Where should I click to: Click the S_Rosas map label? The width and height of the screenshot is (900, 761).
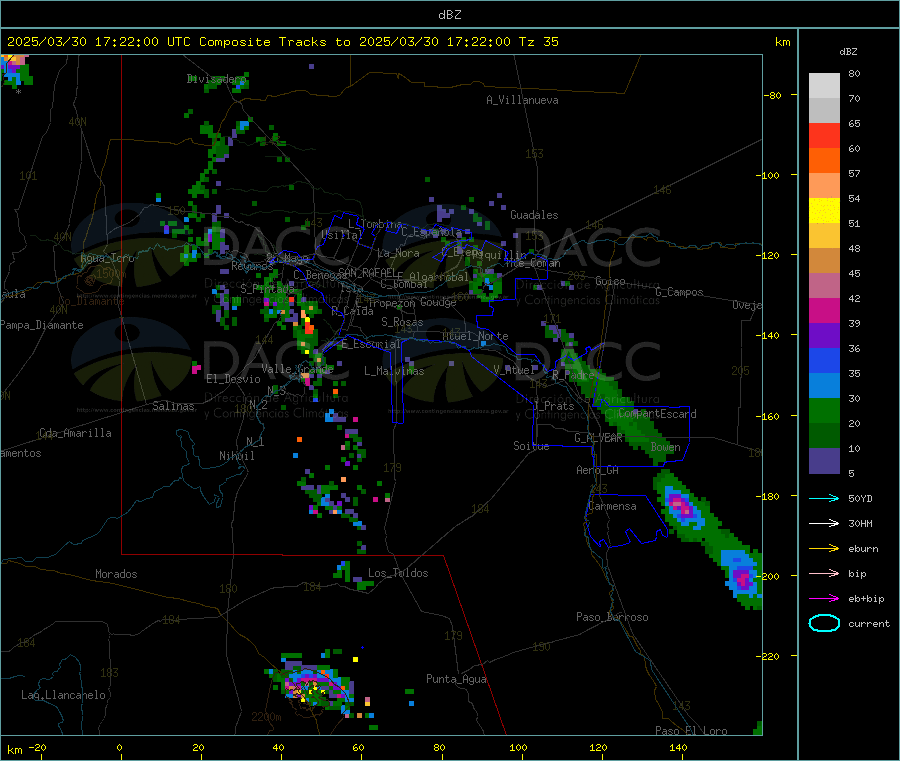tap(402, 323)
